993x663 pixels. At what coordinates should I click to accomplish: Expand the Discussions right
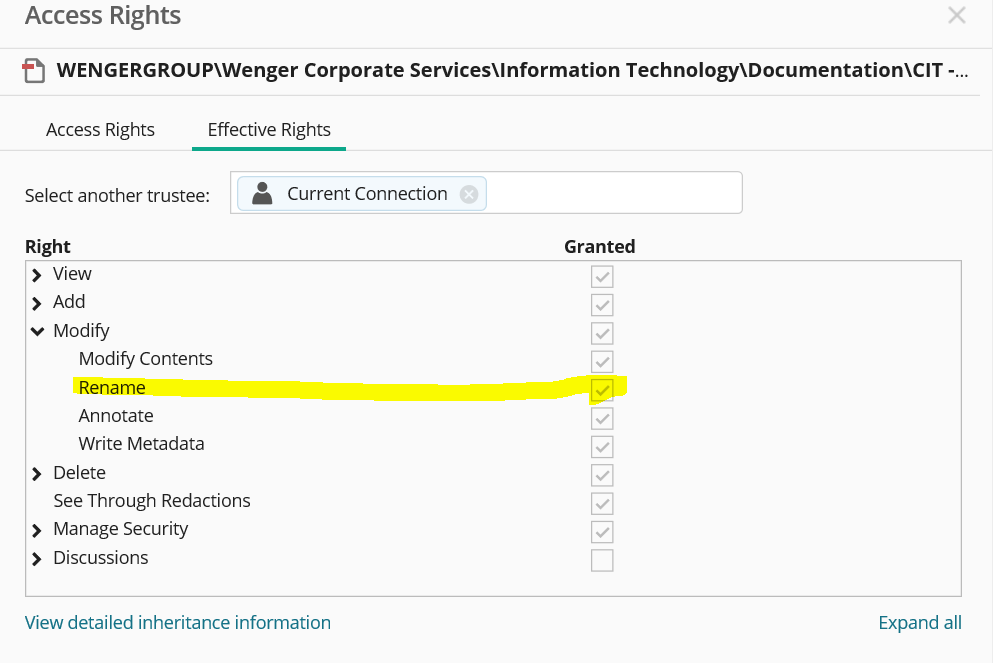pyautogui.click(x=37, y=558)
